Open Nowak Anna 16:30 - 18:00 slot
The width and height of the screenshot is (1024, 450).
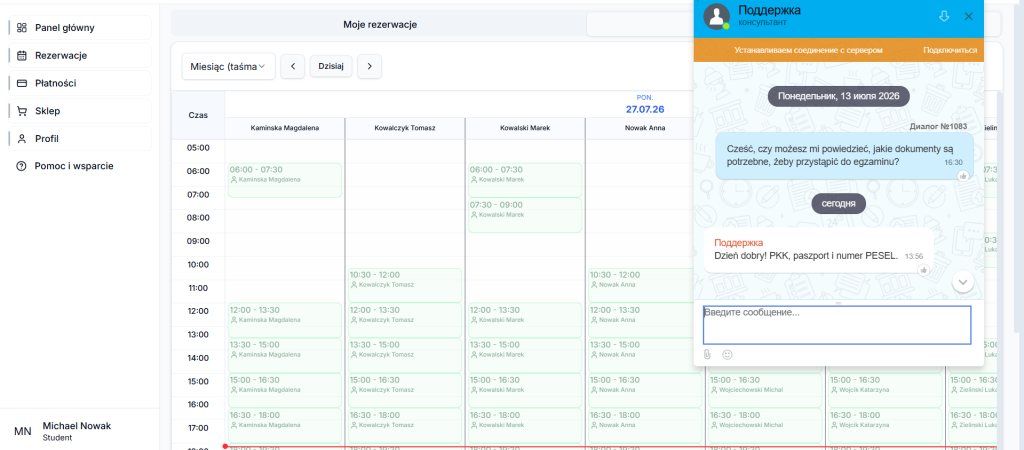(x=645, y=425)
